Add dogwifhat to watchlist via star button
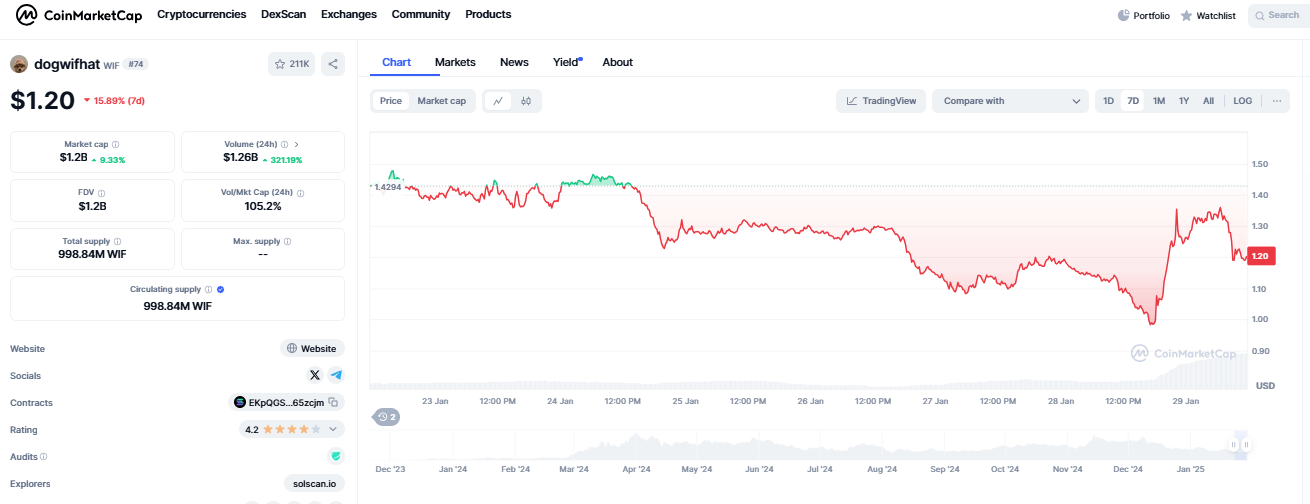The height and width of the screenshot is (504, 1310). [x=291, y=64]
